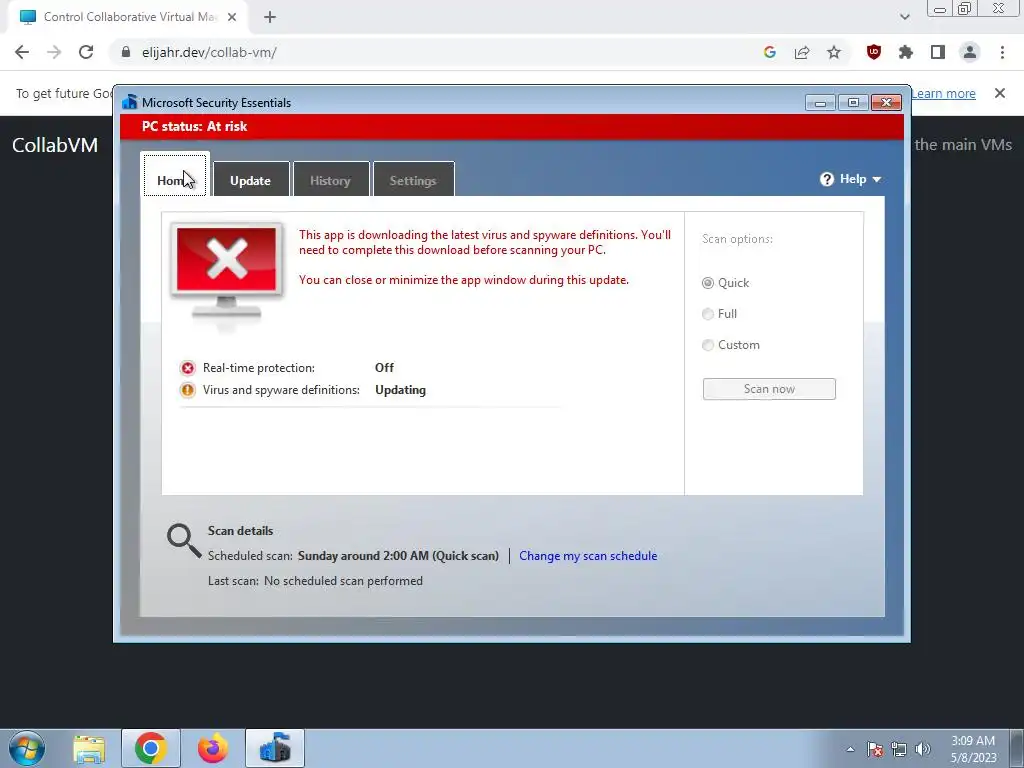Switch to the Settings tab
1024x768 pixels.
[413, 180]
